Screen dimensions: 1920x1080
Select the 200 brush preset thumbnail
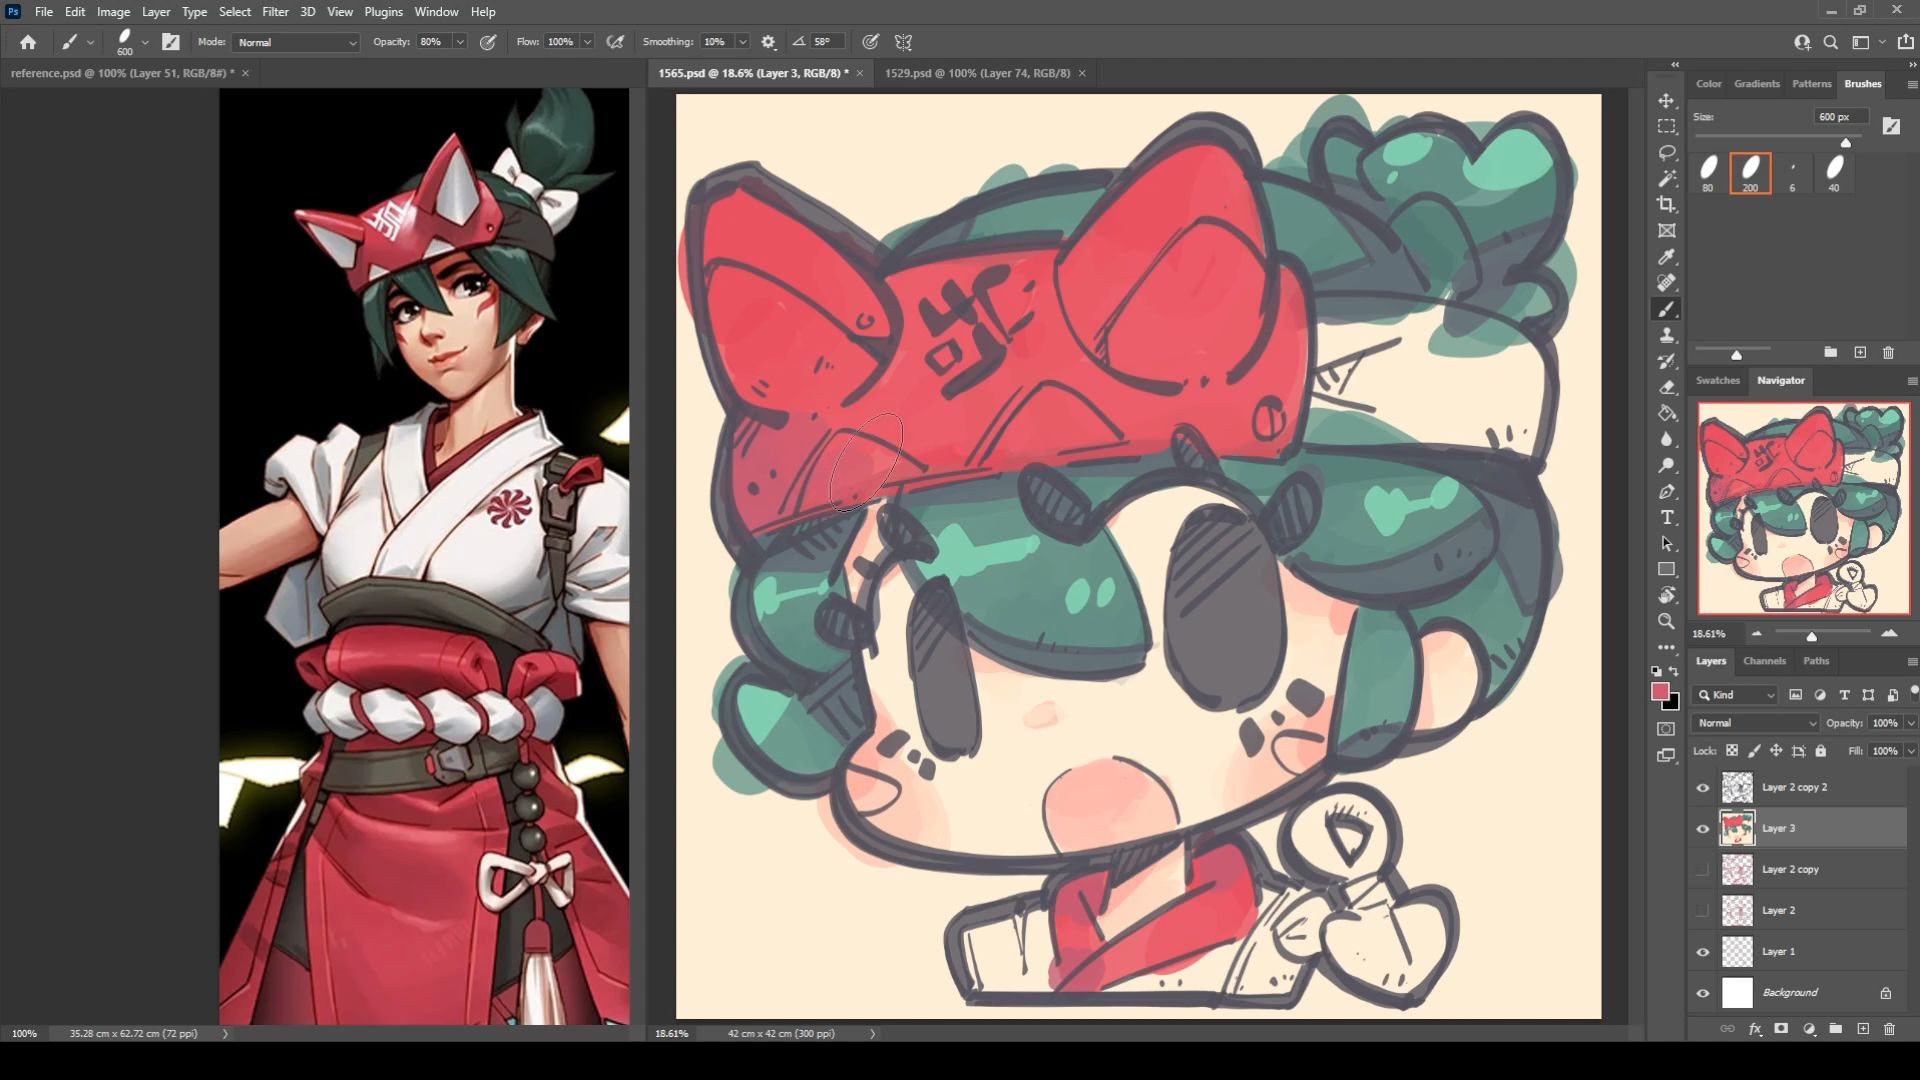tap(1750, 173)
